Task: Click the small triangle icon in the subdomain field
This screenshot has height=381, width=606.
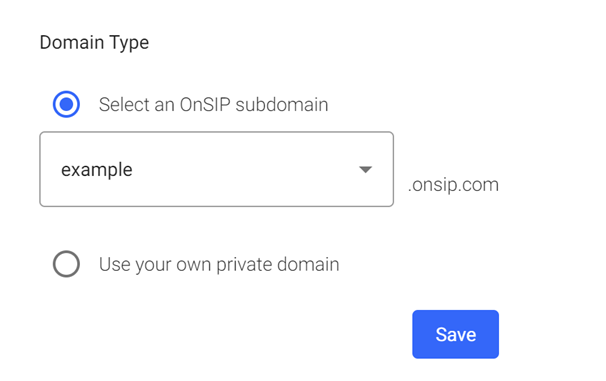Action: 365,169
